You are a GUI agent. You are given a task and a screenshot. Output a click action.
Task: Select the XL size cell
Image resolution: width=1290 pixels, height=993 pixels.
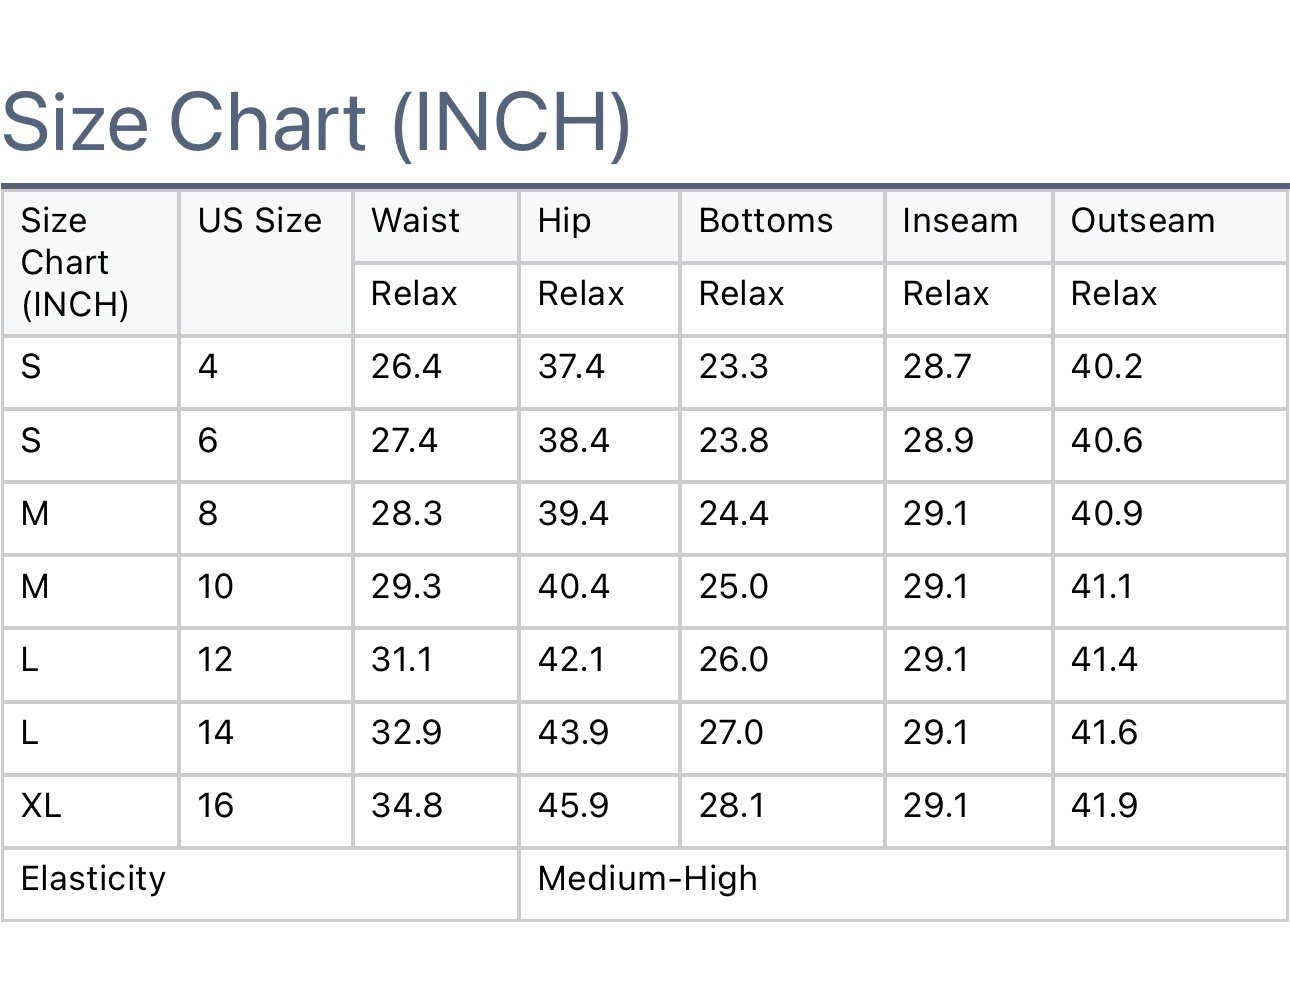pyautogui.click(x=41, y=805)
